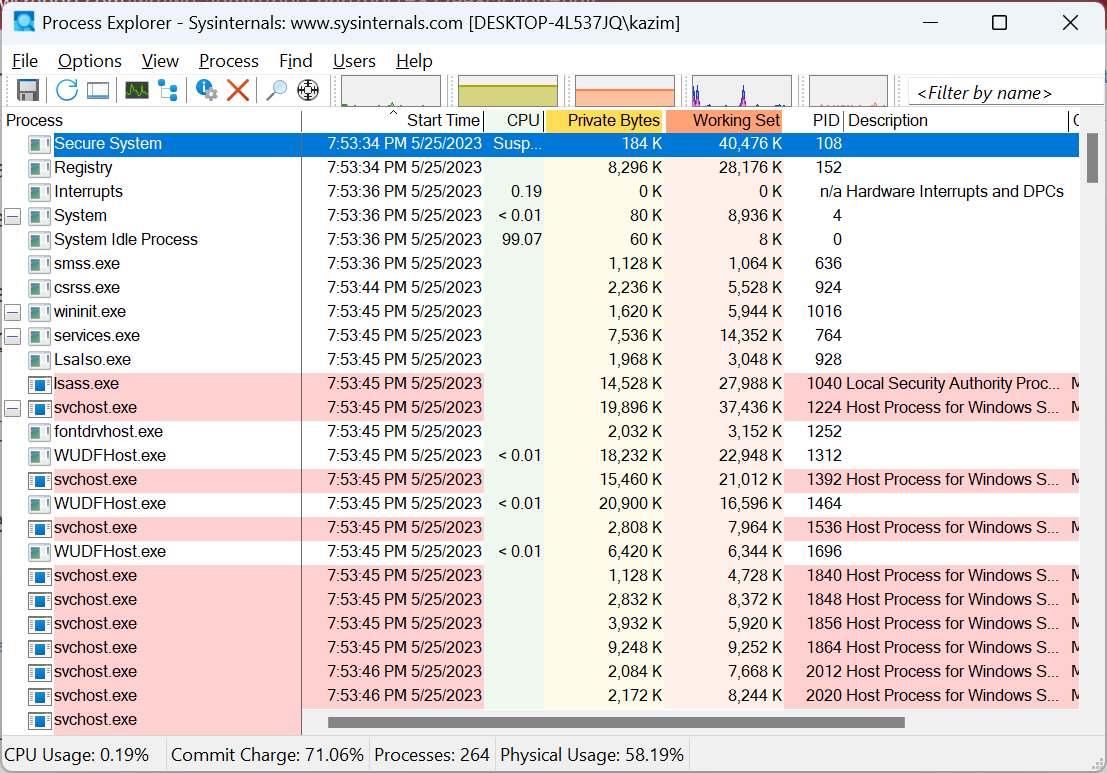Click the Registry process icon
This screenshot has width=1107, height=773.
[x=40, y=168]
